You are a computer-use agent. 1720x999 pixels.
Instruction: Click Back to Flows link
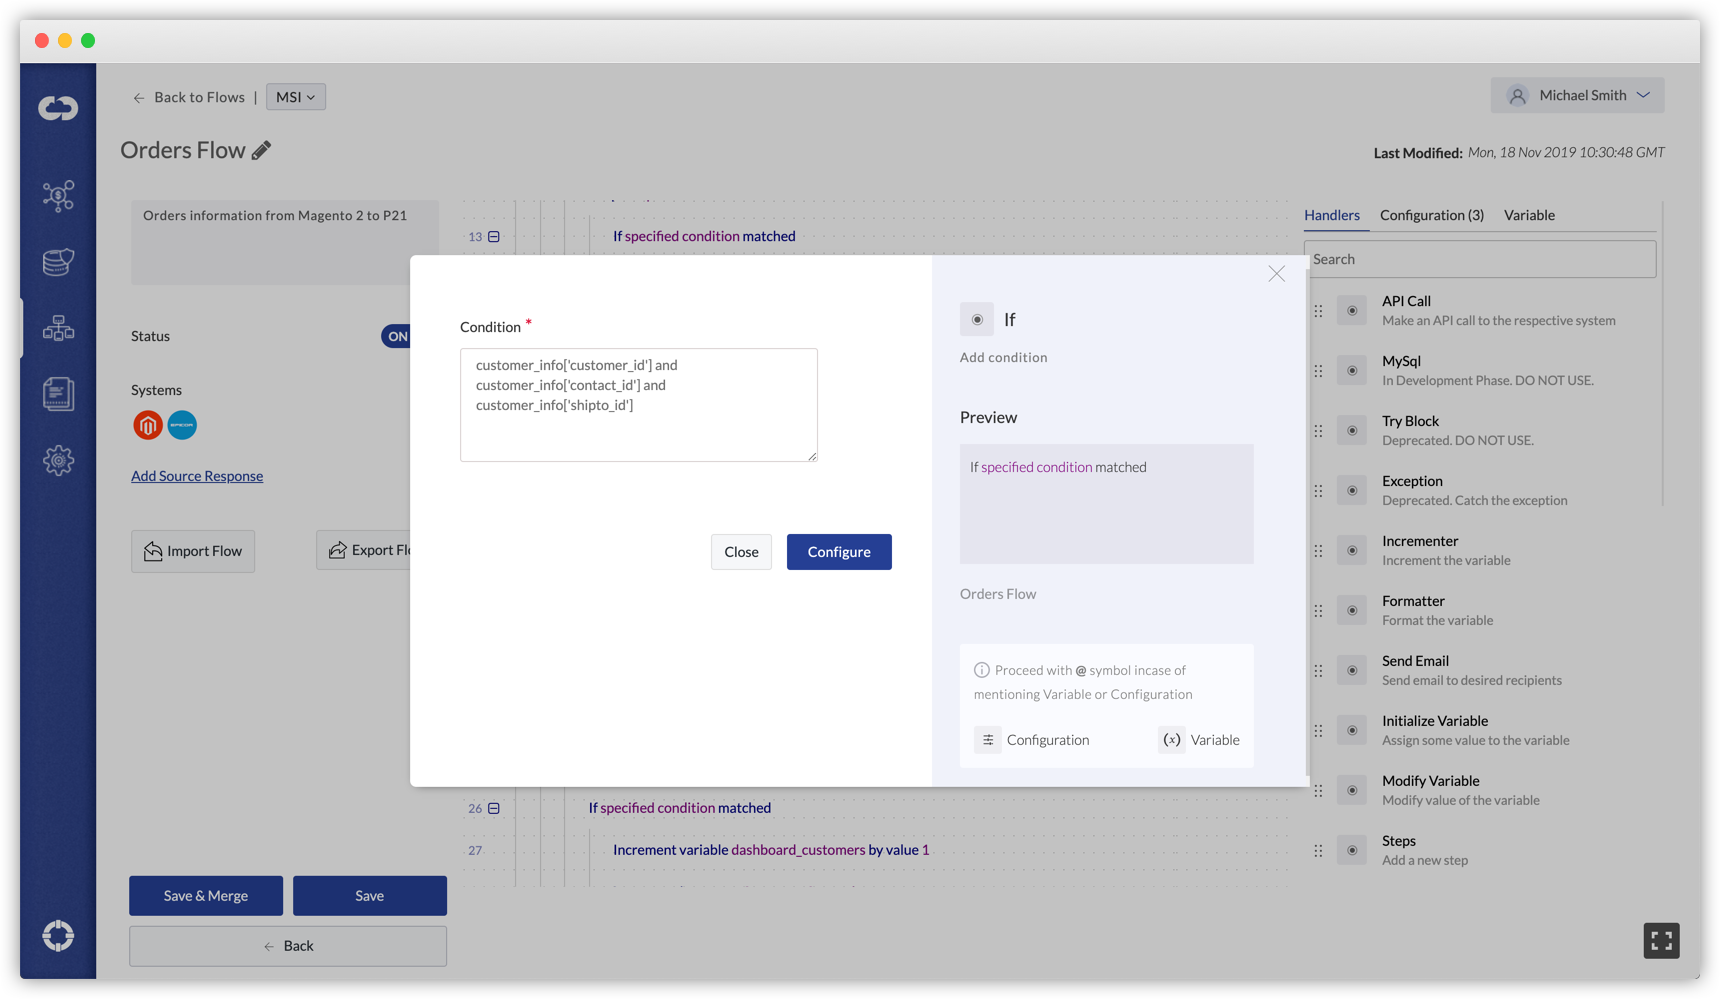[189, 97]
